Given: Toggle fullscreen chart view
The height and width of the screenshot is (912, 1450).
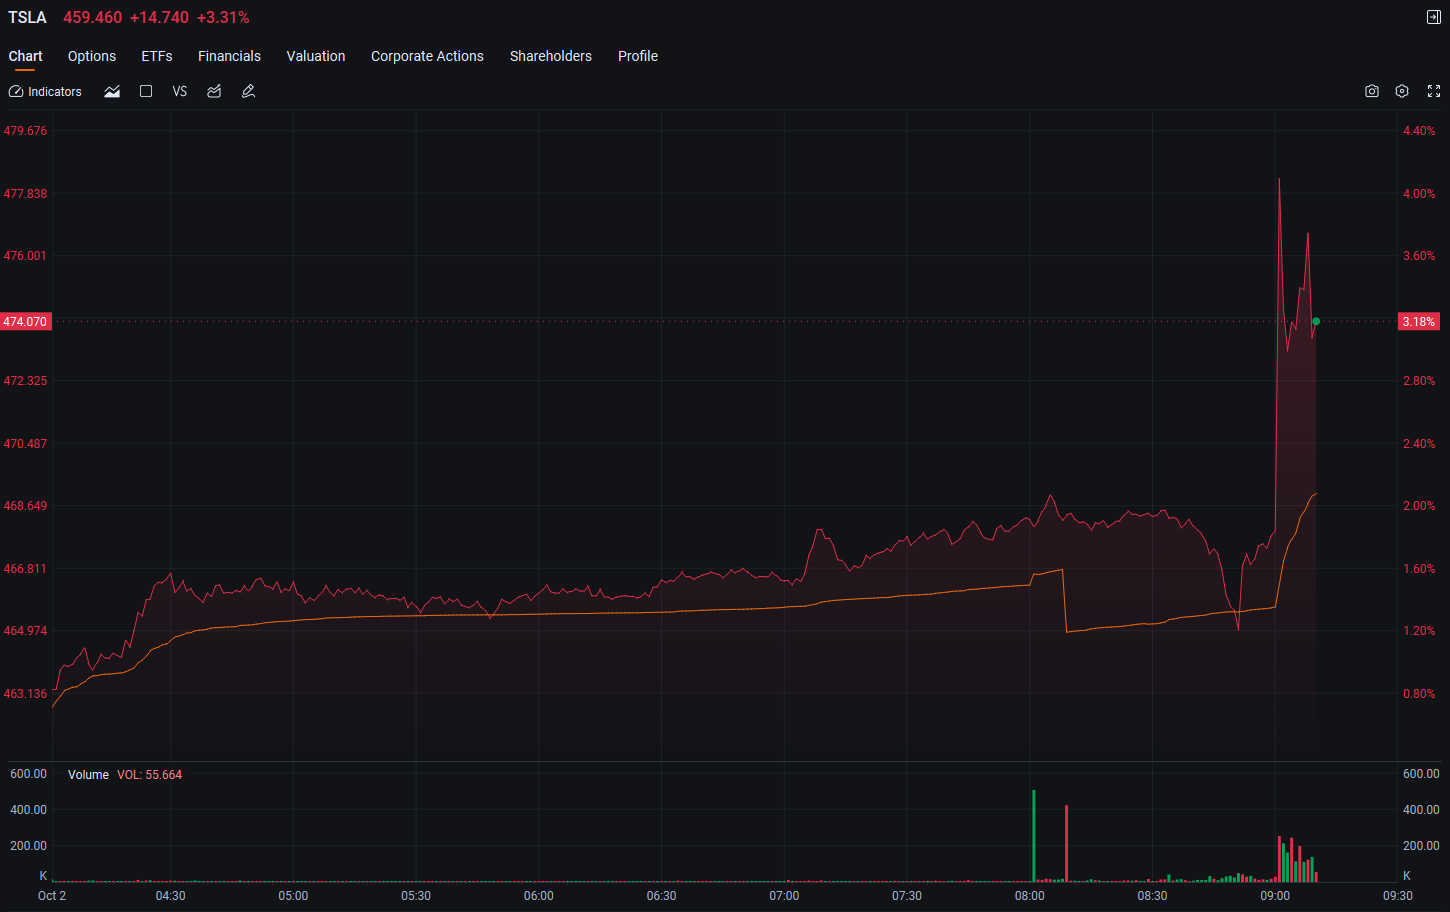Looking at the screenshot, I should [x=1434, y=91].
